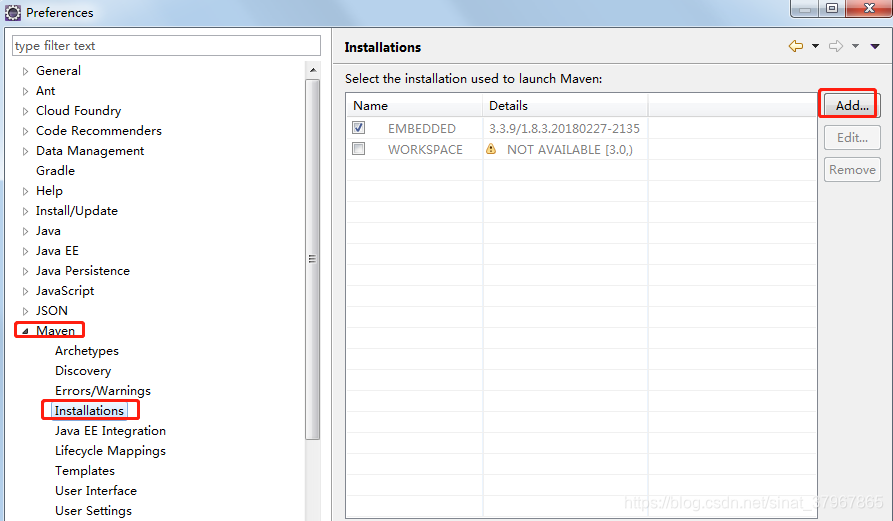Open the Installations page view menu
The width and height of the screenshot is (893, 521).
[875, 47]
